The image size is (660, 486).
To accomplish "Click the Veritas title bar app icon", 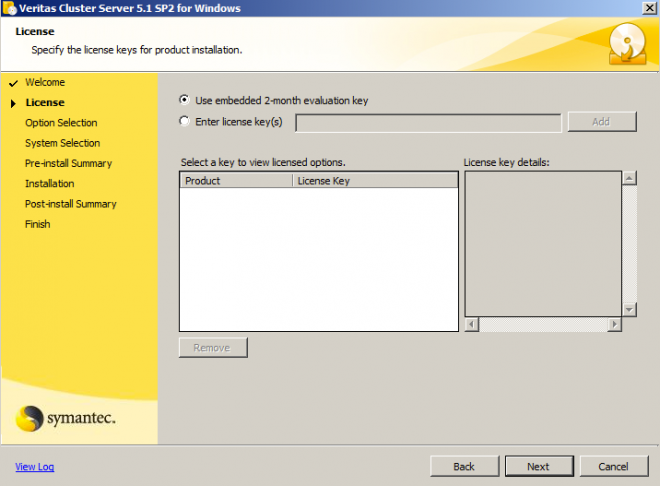I will (9, 8).
